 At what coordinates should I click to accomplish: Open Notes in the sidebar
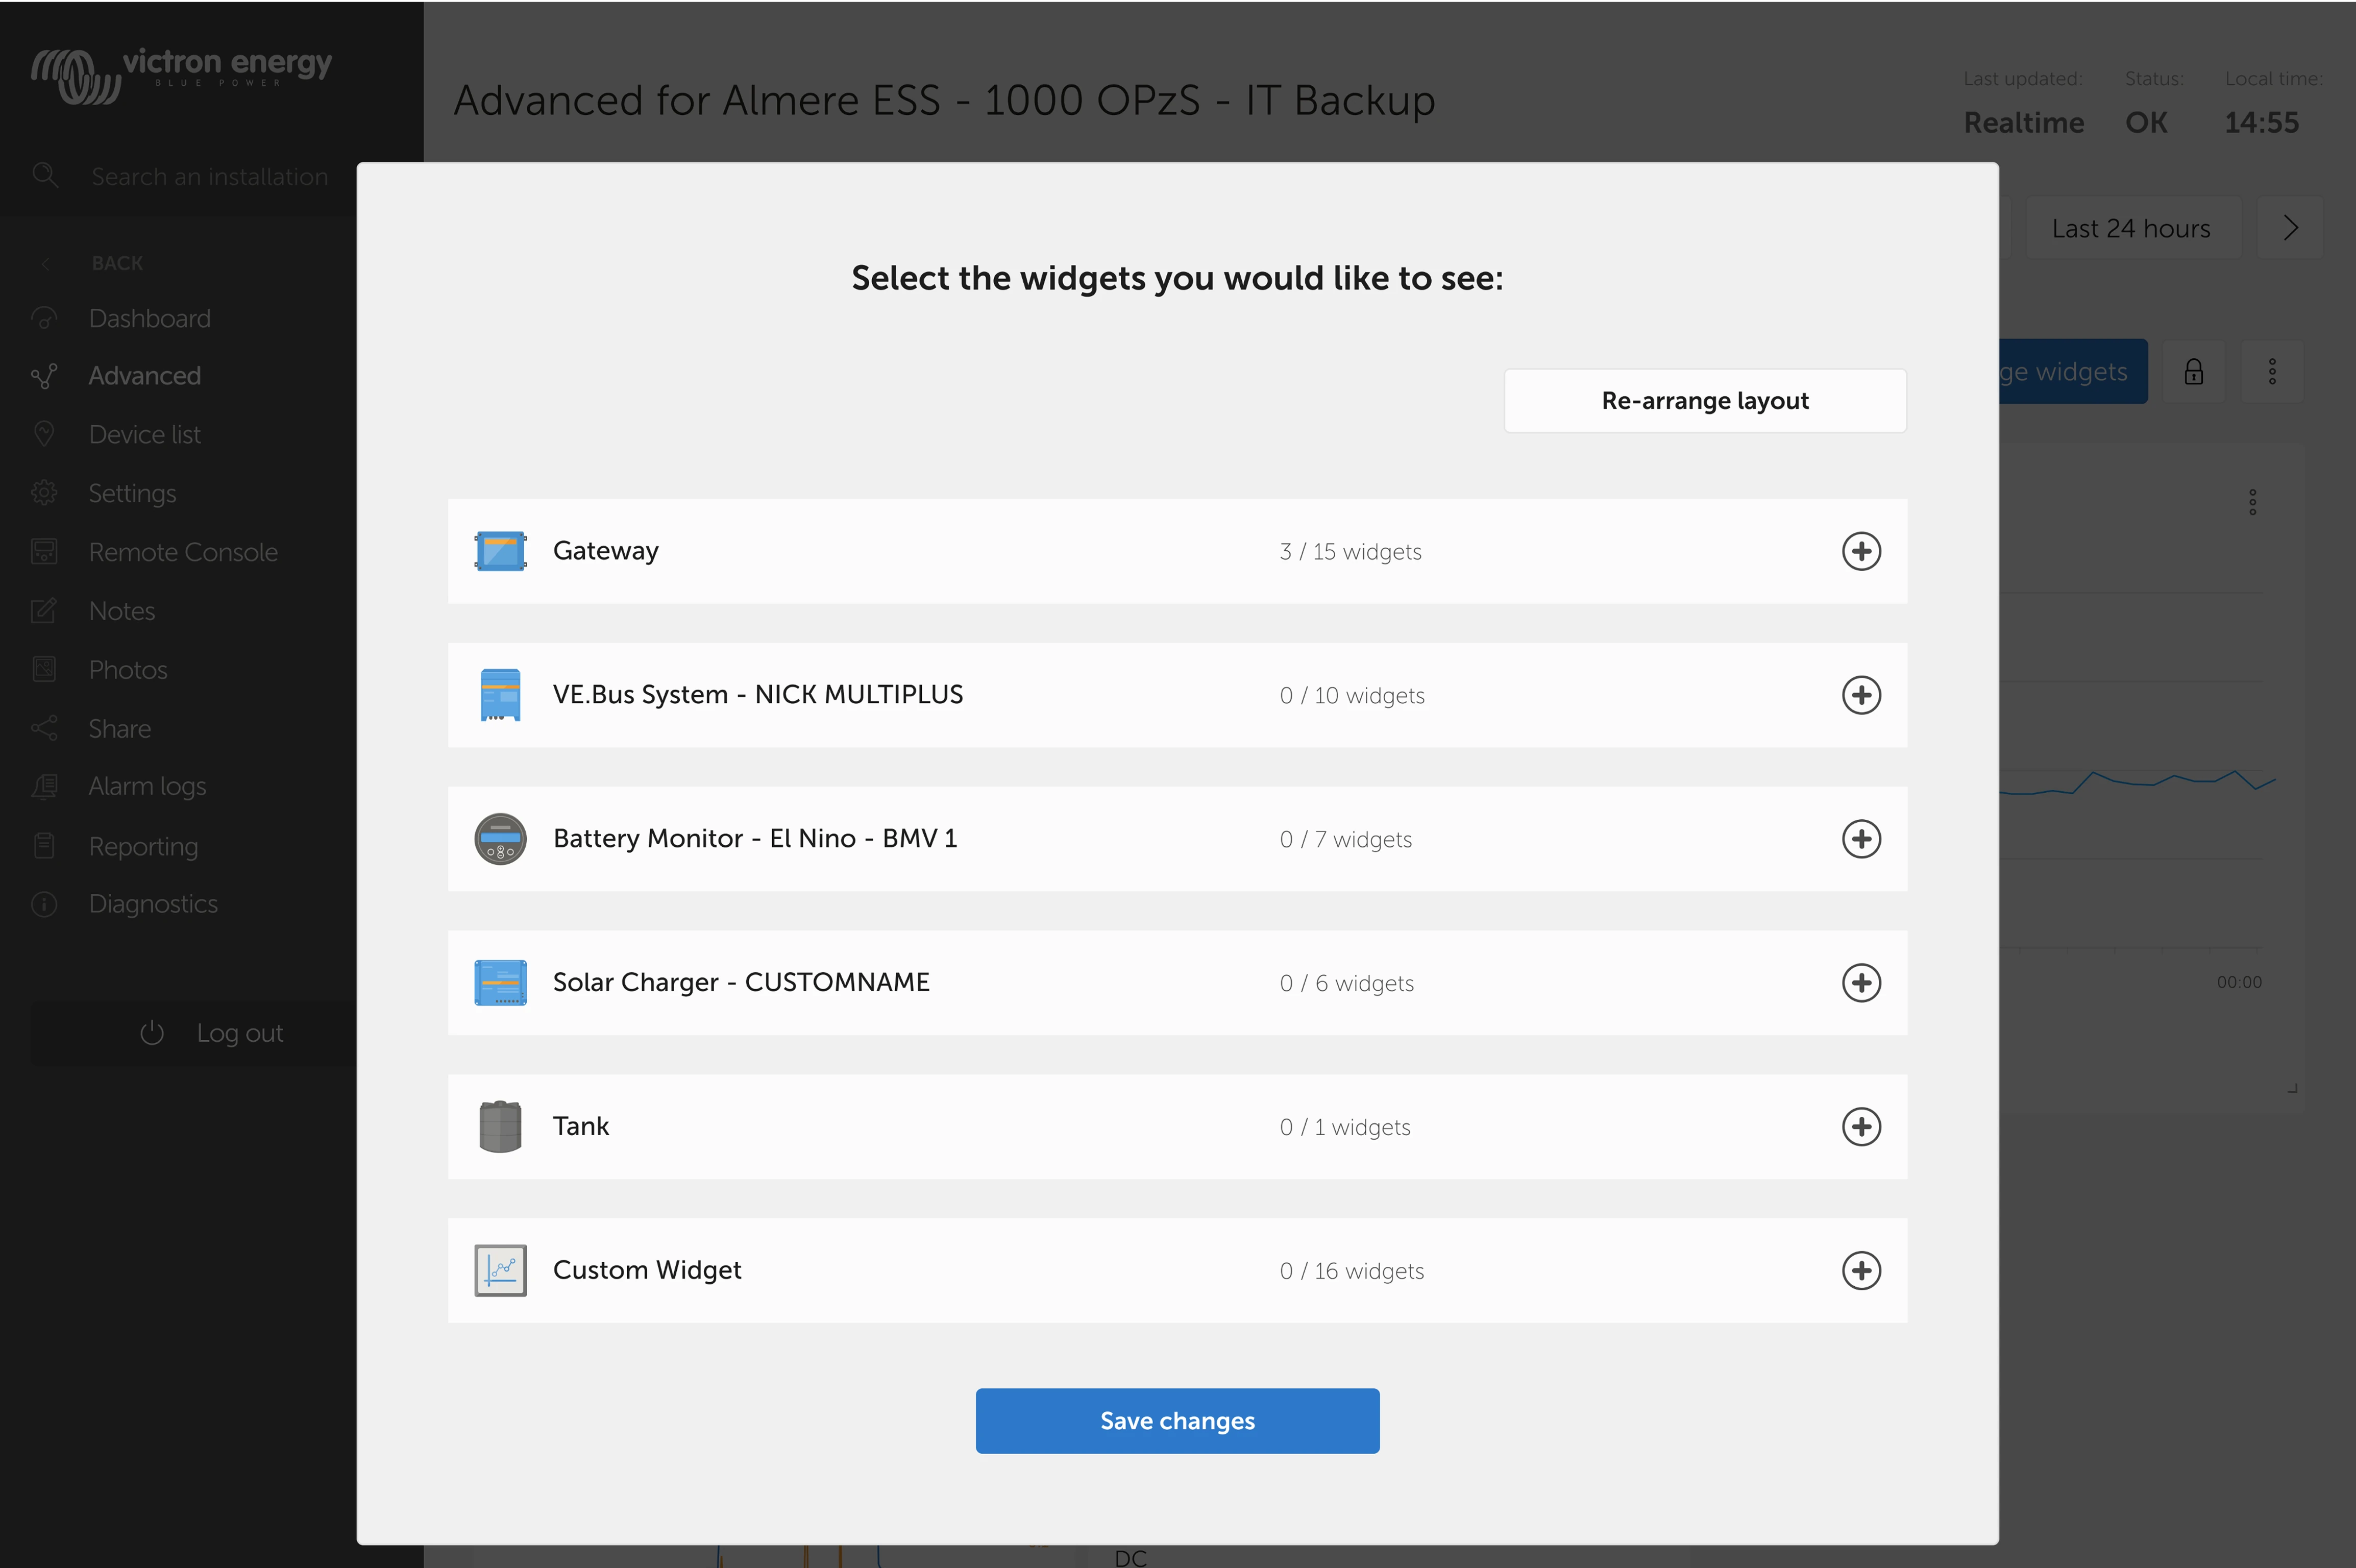point(121,611)
